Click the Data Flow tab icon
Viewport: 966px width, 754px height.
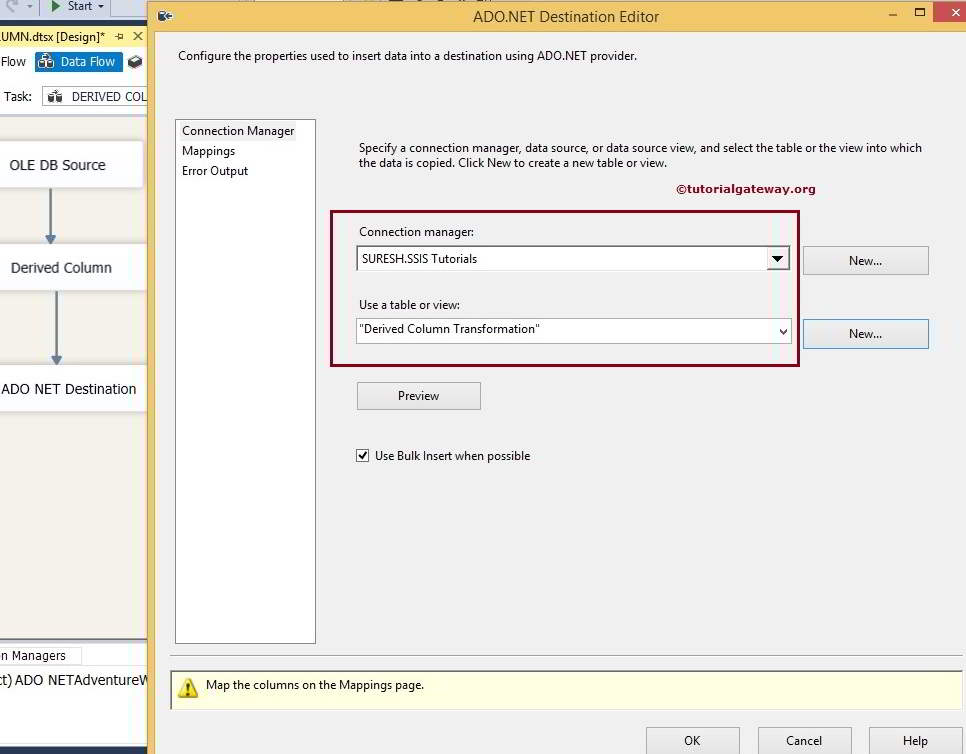45,62
